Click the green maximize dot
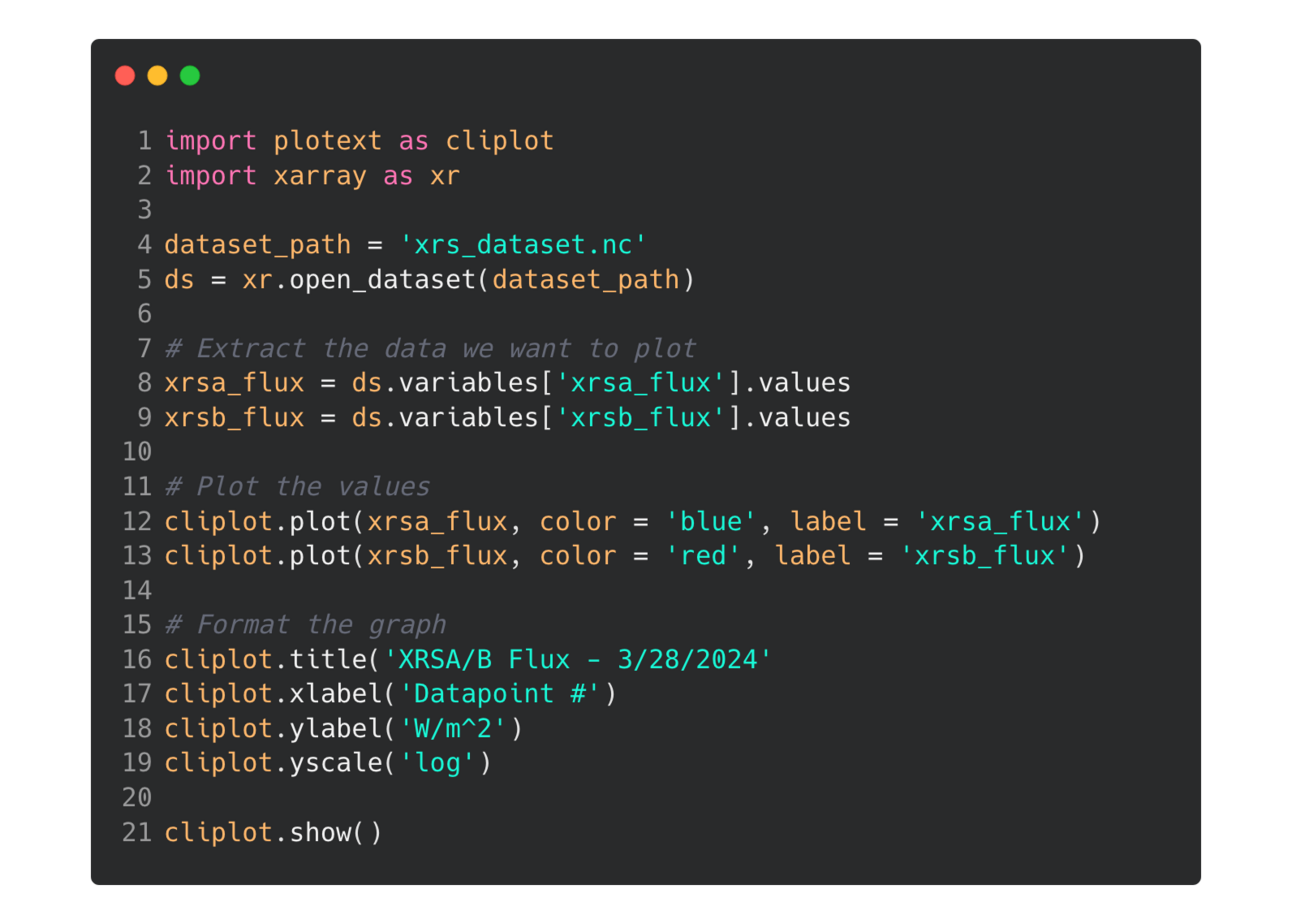This screenshot has width=1292, height=924. 189,75
